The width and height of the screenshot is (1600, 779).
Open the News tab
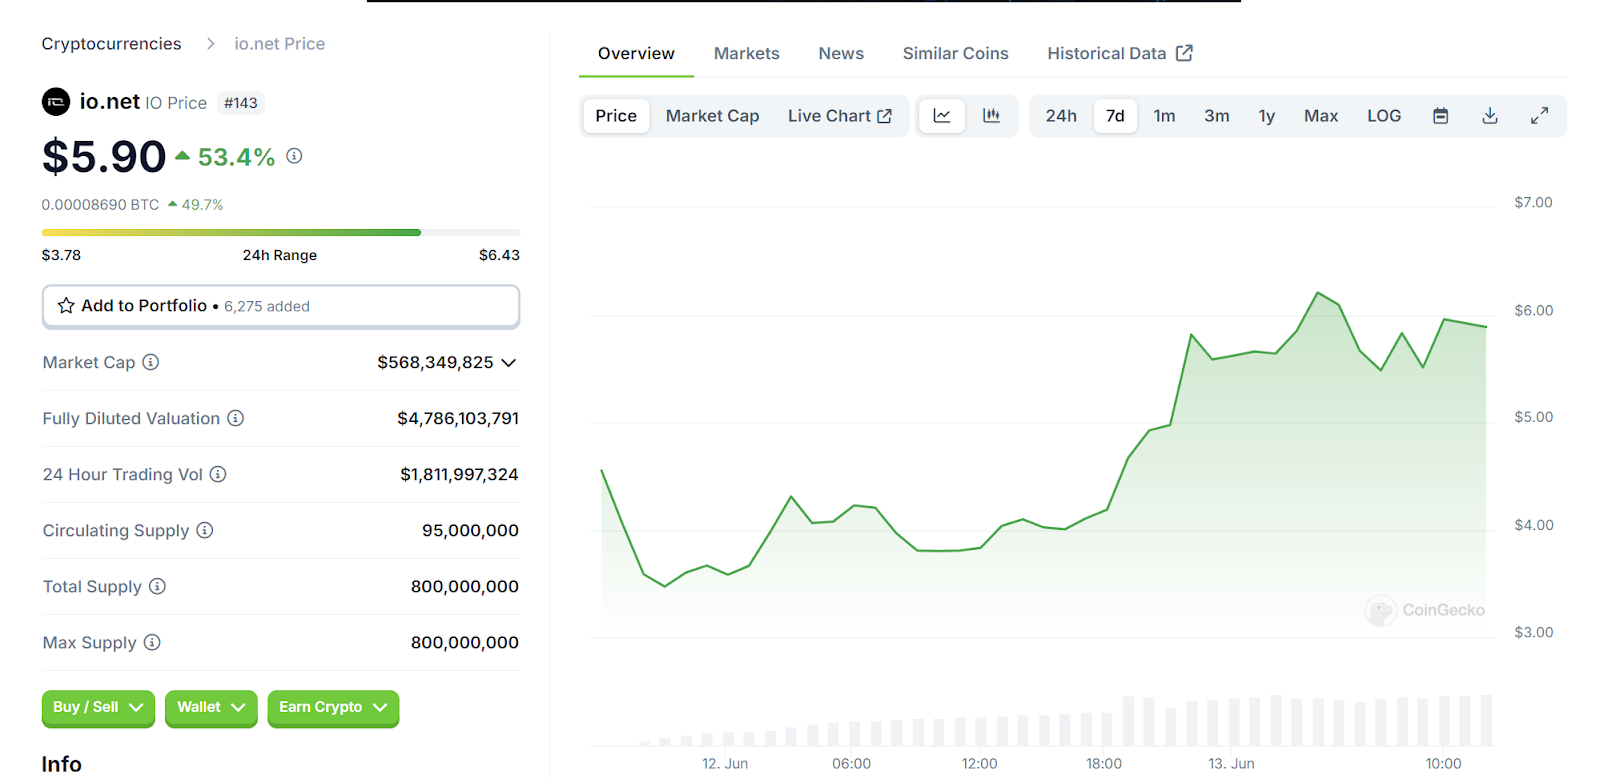[x=841, y=54]
